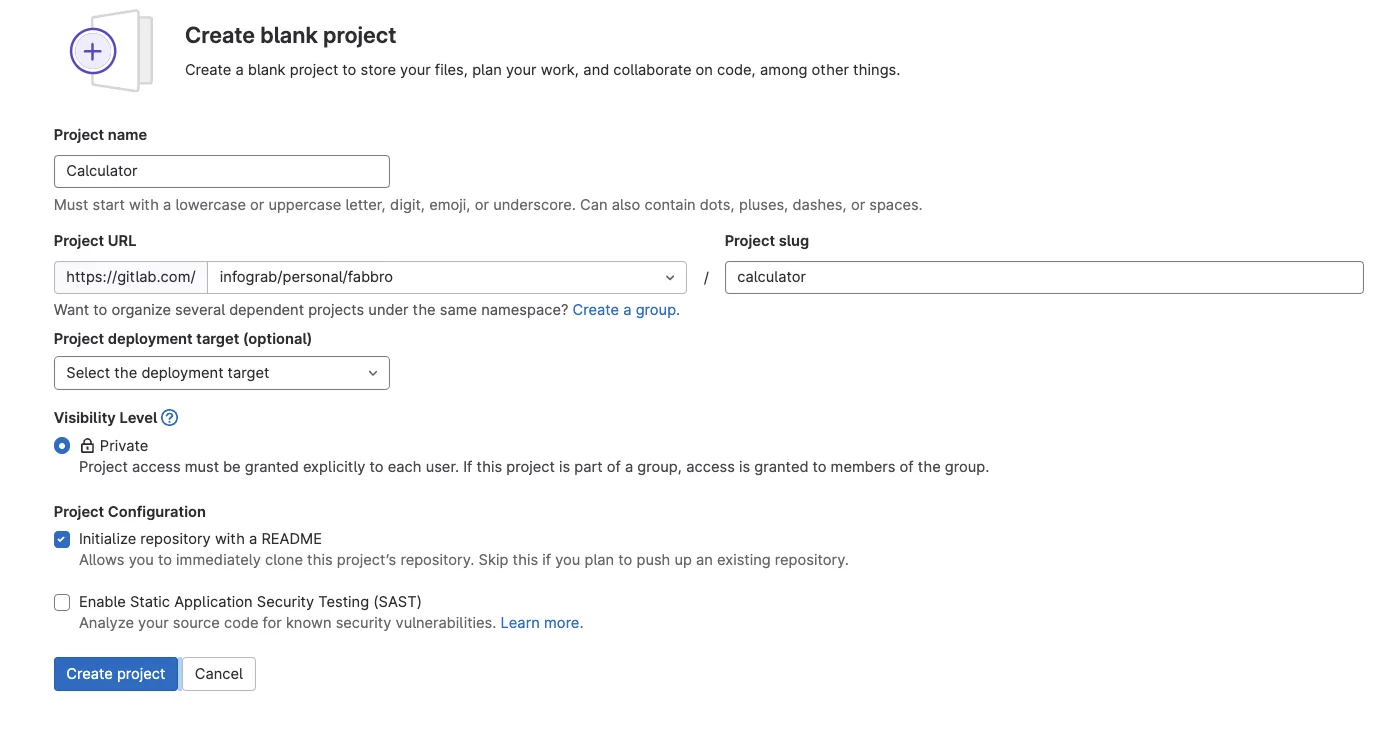1387x737 pixels.
Task: Click the https://gitlab.com/ URL prefix
Action: point(131,277)
